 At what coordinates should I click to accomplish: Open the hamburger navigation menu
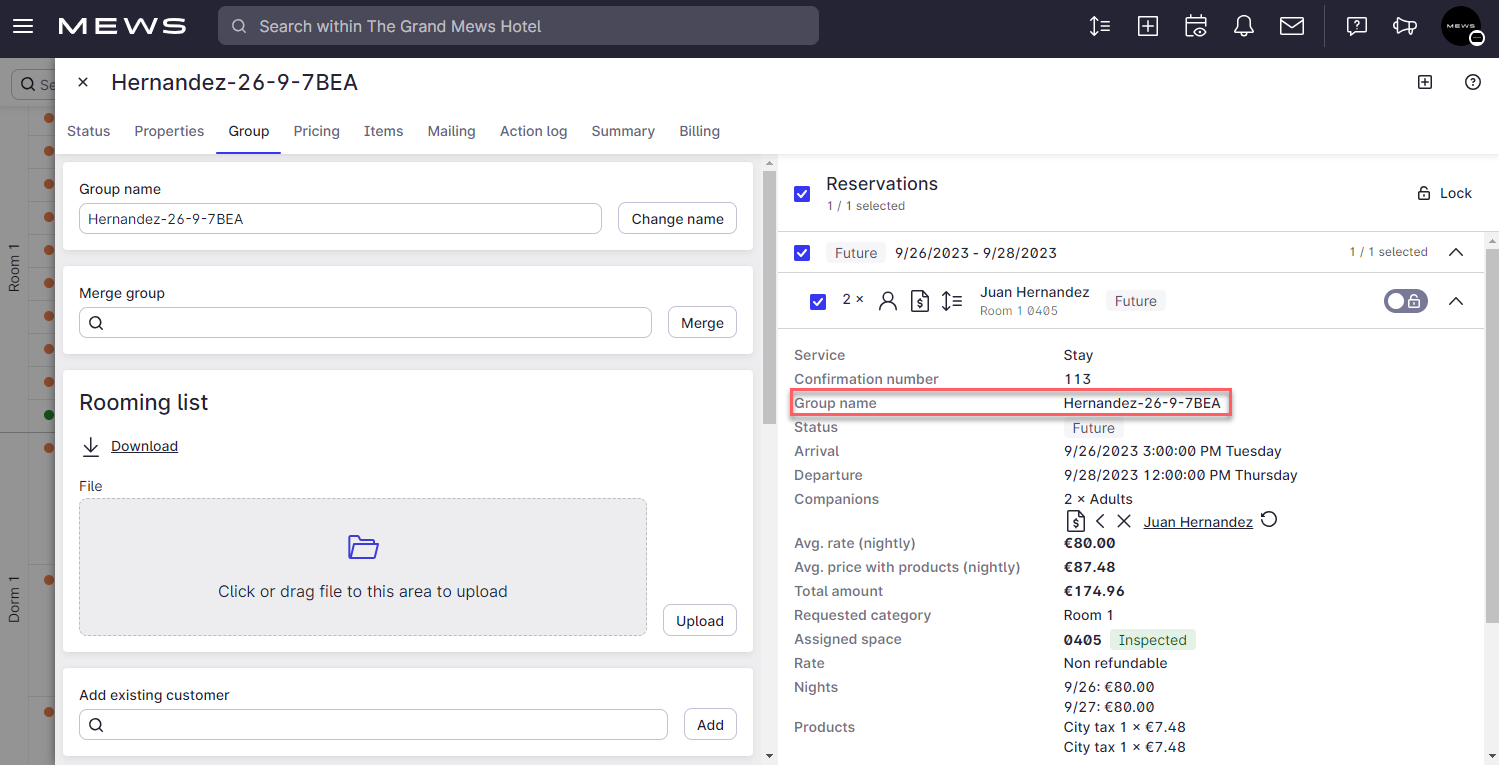click(x=22, y=26)
